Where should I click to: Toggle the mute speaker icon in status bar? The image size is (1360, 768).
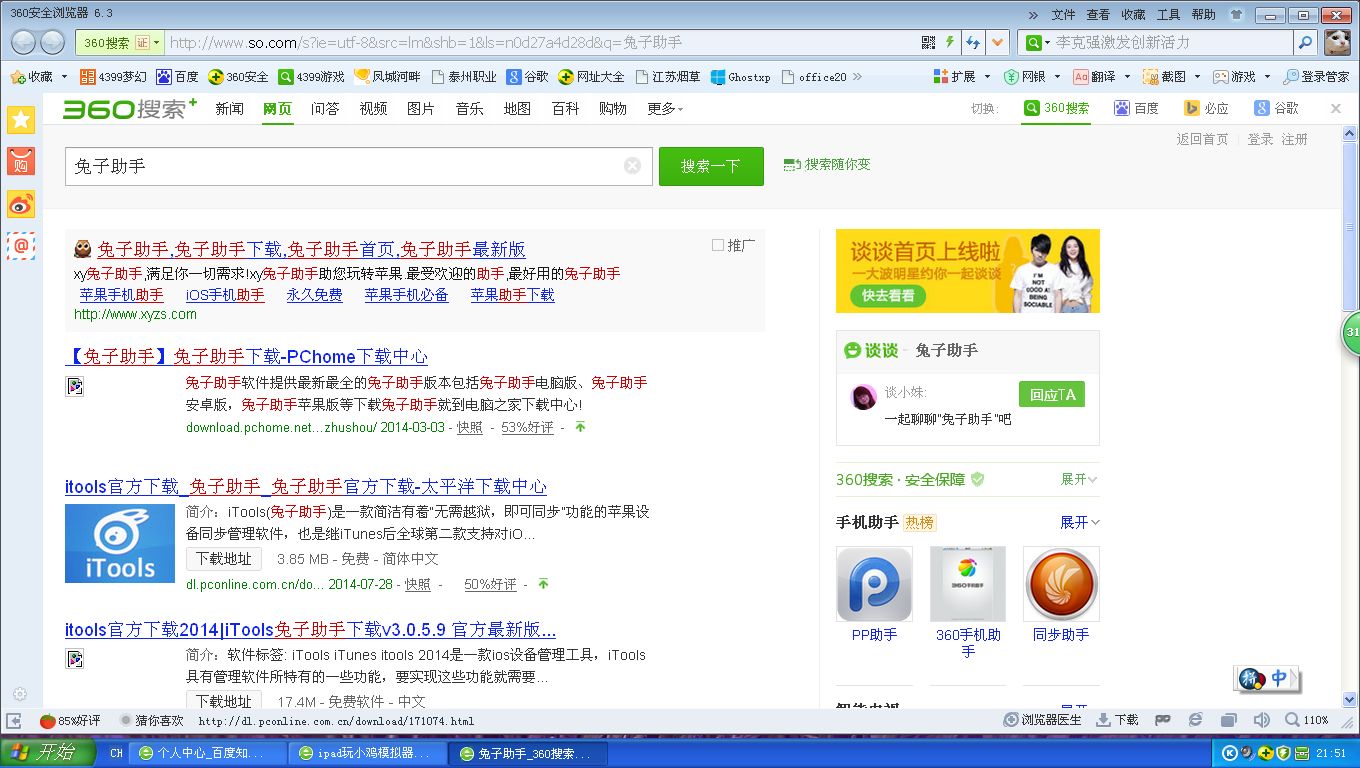tap(1262, 720)
